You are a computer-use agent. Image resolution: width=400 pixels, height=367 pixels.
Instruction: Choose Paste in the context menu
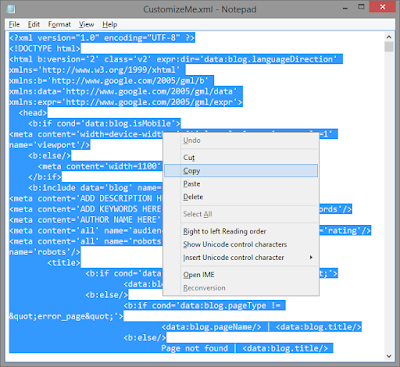tap(241, 184)
